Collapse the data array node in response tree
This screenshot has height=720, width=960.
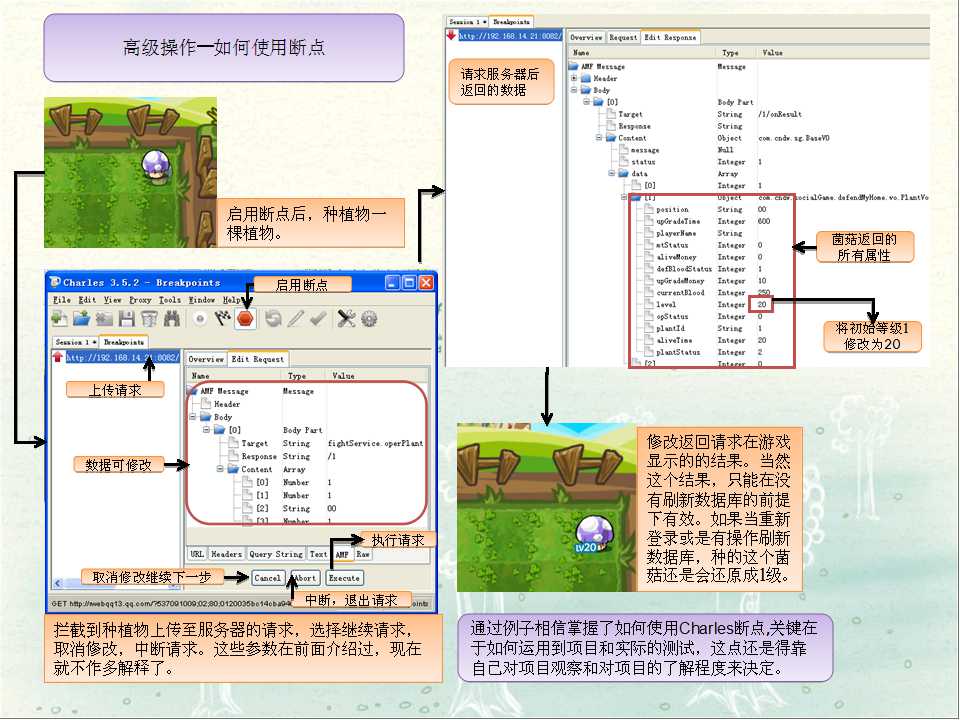click(611, 173)
